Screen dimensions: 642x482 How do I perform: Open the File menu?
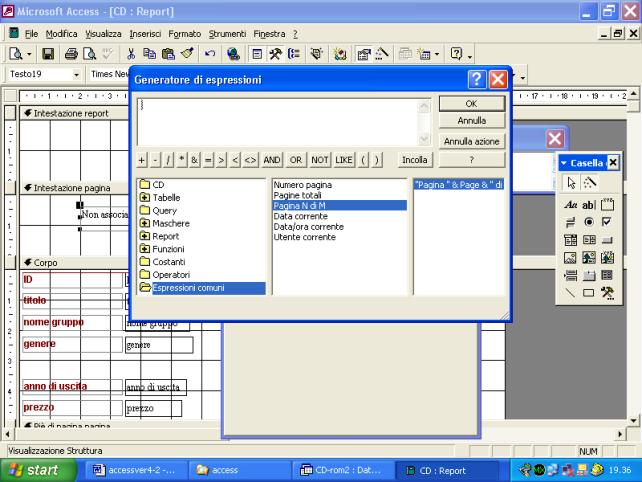pos(31,34)
